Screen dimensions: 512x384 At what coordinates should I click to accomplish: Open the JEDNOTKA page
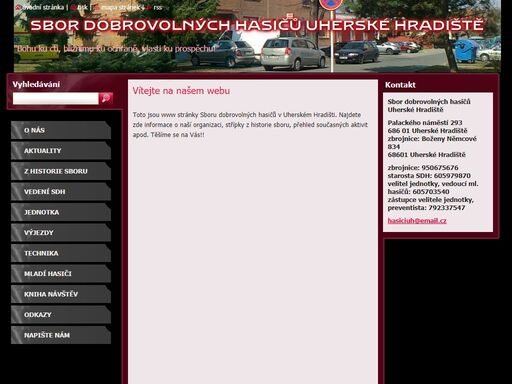[61, 212]
